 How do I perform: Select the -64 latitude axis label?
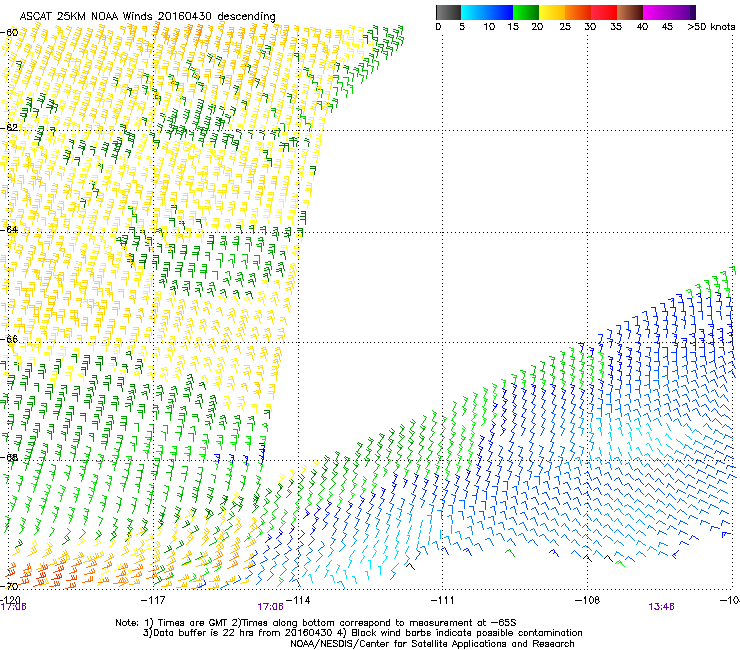[9, 229]
